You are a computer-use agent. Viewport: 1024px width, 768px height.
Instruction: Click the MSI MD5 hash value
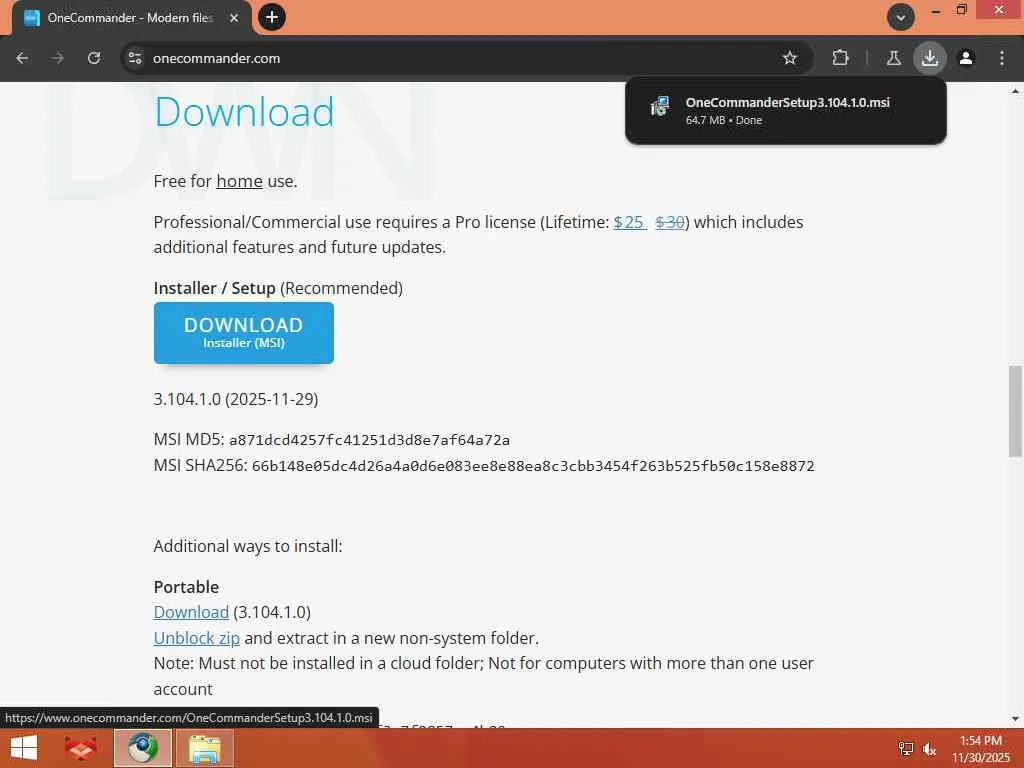369,440
